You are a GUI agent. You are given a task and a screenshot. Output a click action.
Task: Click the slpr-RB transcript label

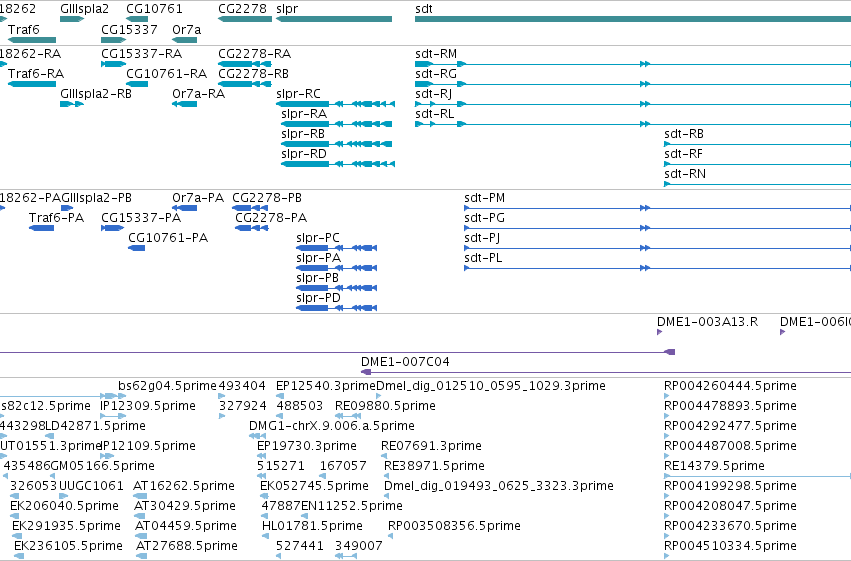click(303, 133)
